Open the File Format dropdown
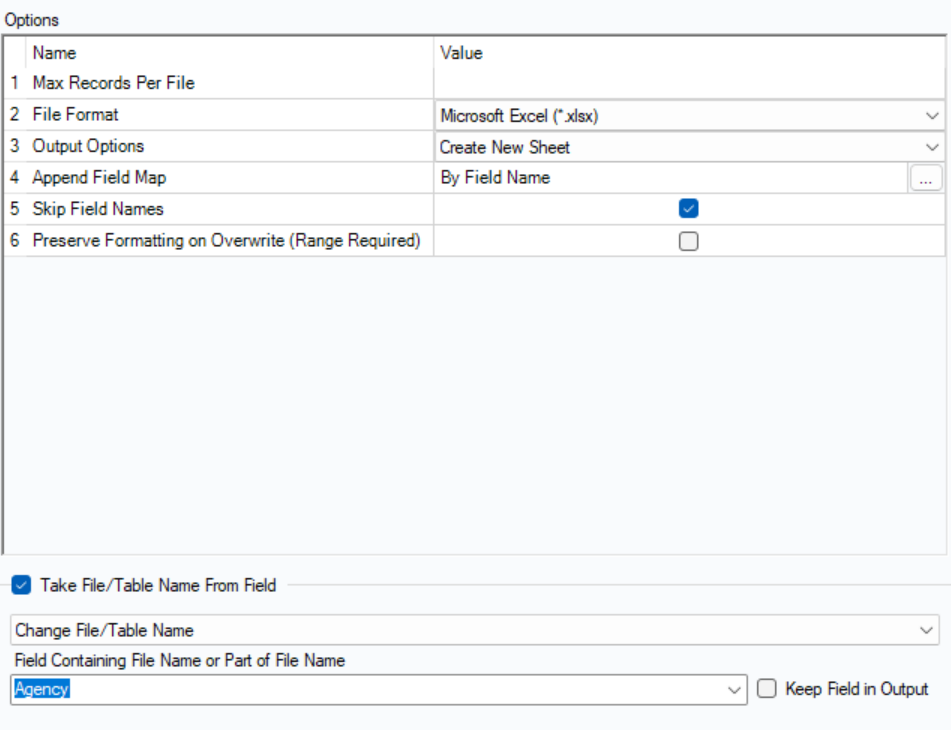951x730 pixels. (x=932, y=116)
